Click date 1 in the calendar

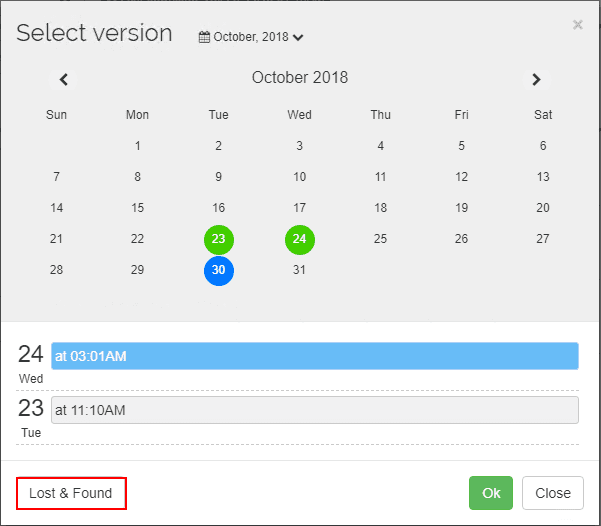[138, 146]
